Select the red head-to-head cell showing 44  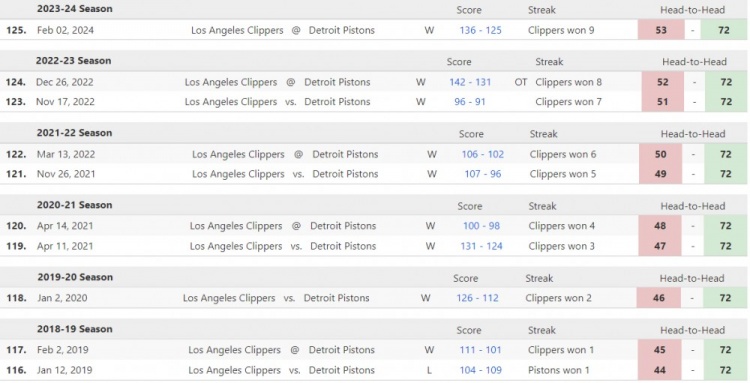point(660,370)
